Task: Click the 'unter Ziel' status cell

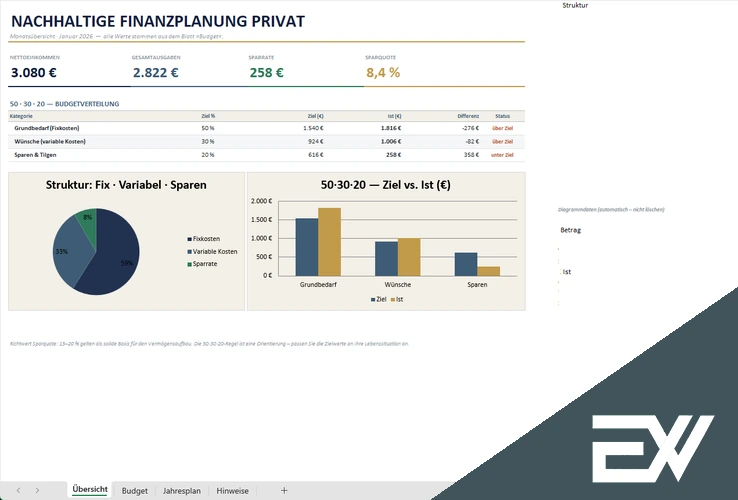Action: (x=502, y=154)
